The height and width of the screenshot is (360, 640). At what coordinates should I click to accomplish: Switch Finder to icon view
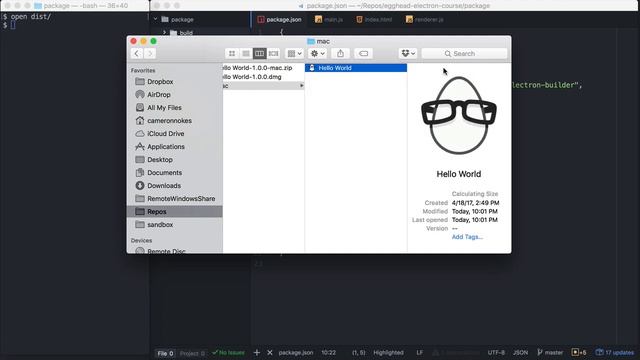(x=232, y=53)
